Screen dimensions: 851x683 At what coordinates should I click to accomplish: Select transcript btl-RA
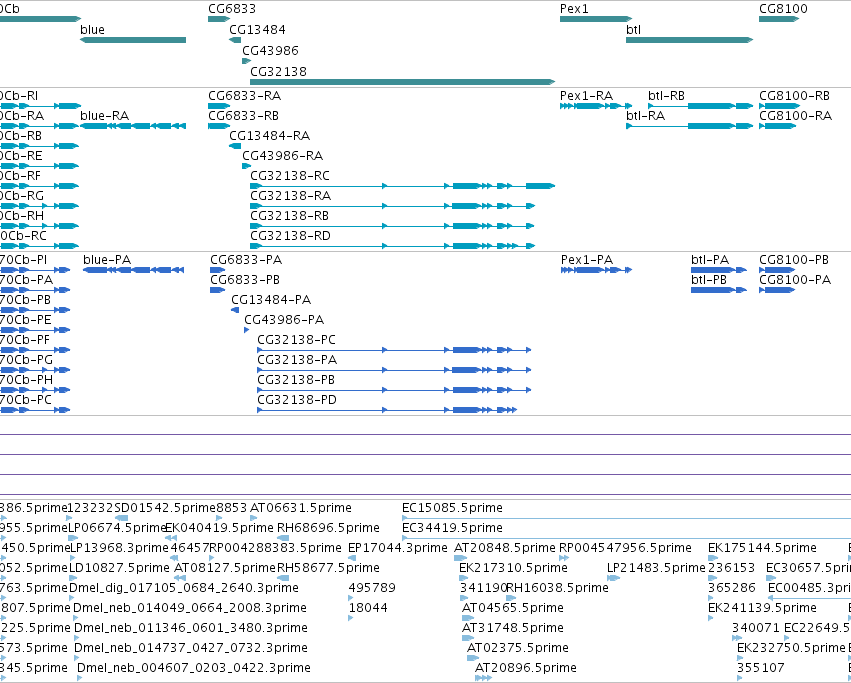(x=690, y=126)
